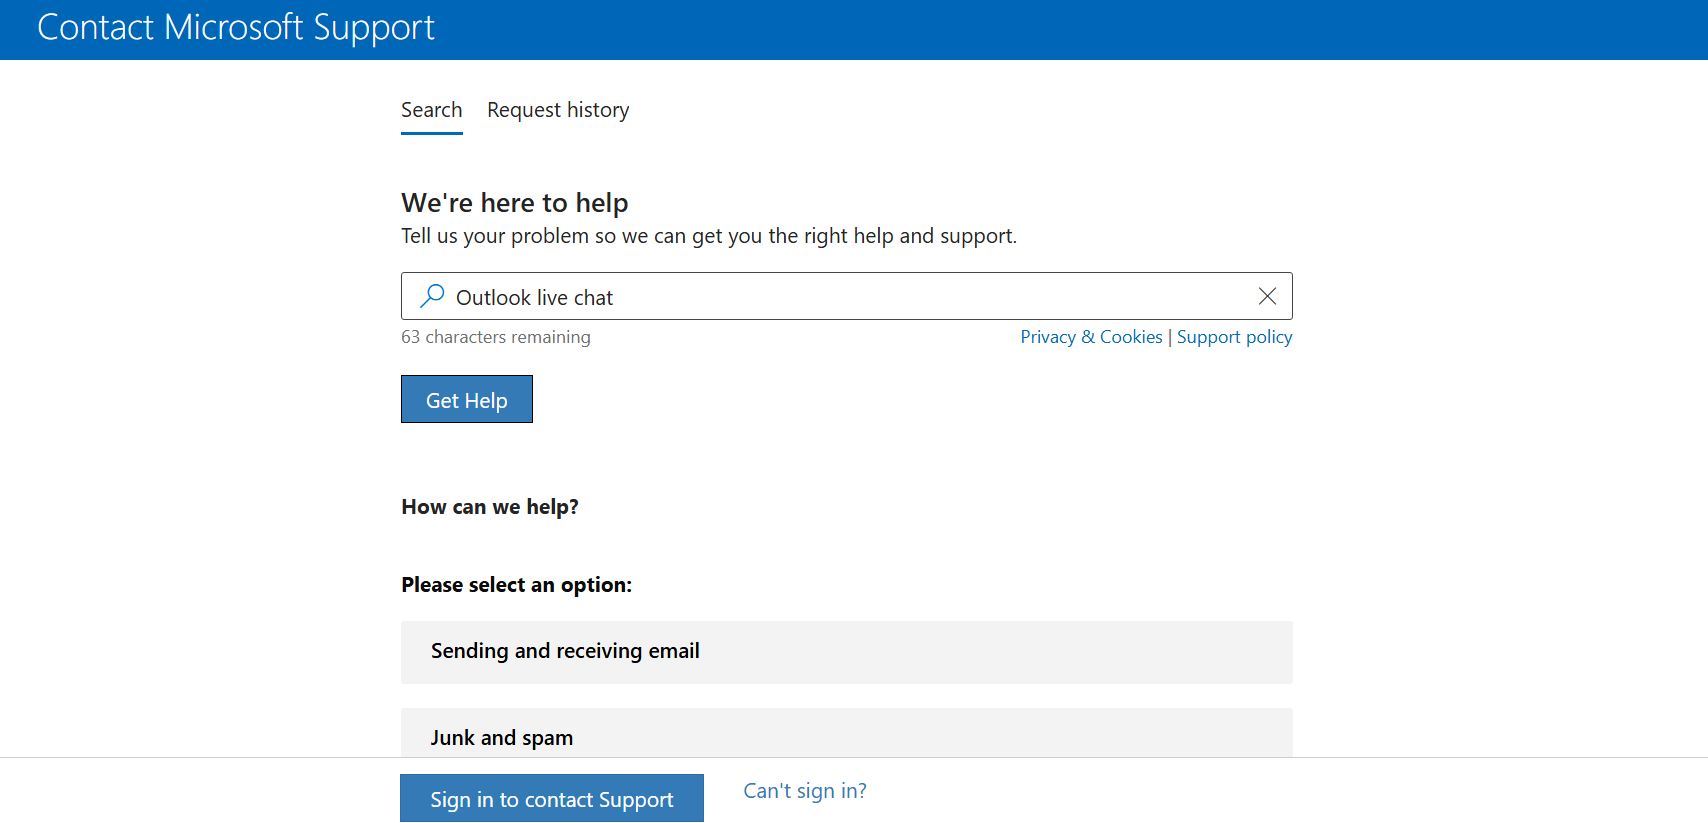Choose the Junk and spam option
The width and height of the screenshot is (1708, 823).
847,733
